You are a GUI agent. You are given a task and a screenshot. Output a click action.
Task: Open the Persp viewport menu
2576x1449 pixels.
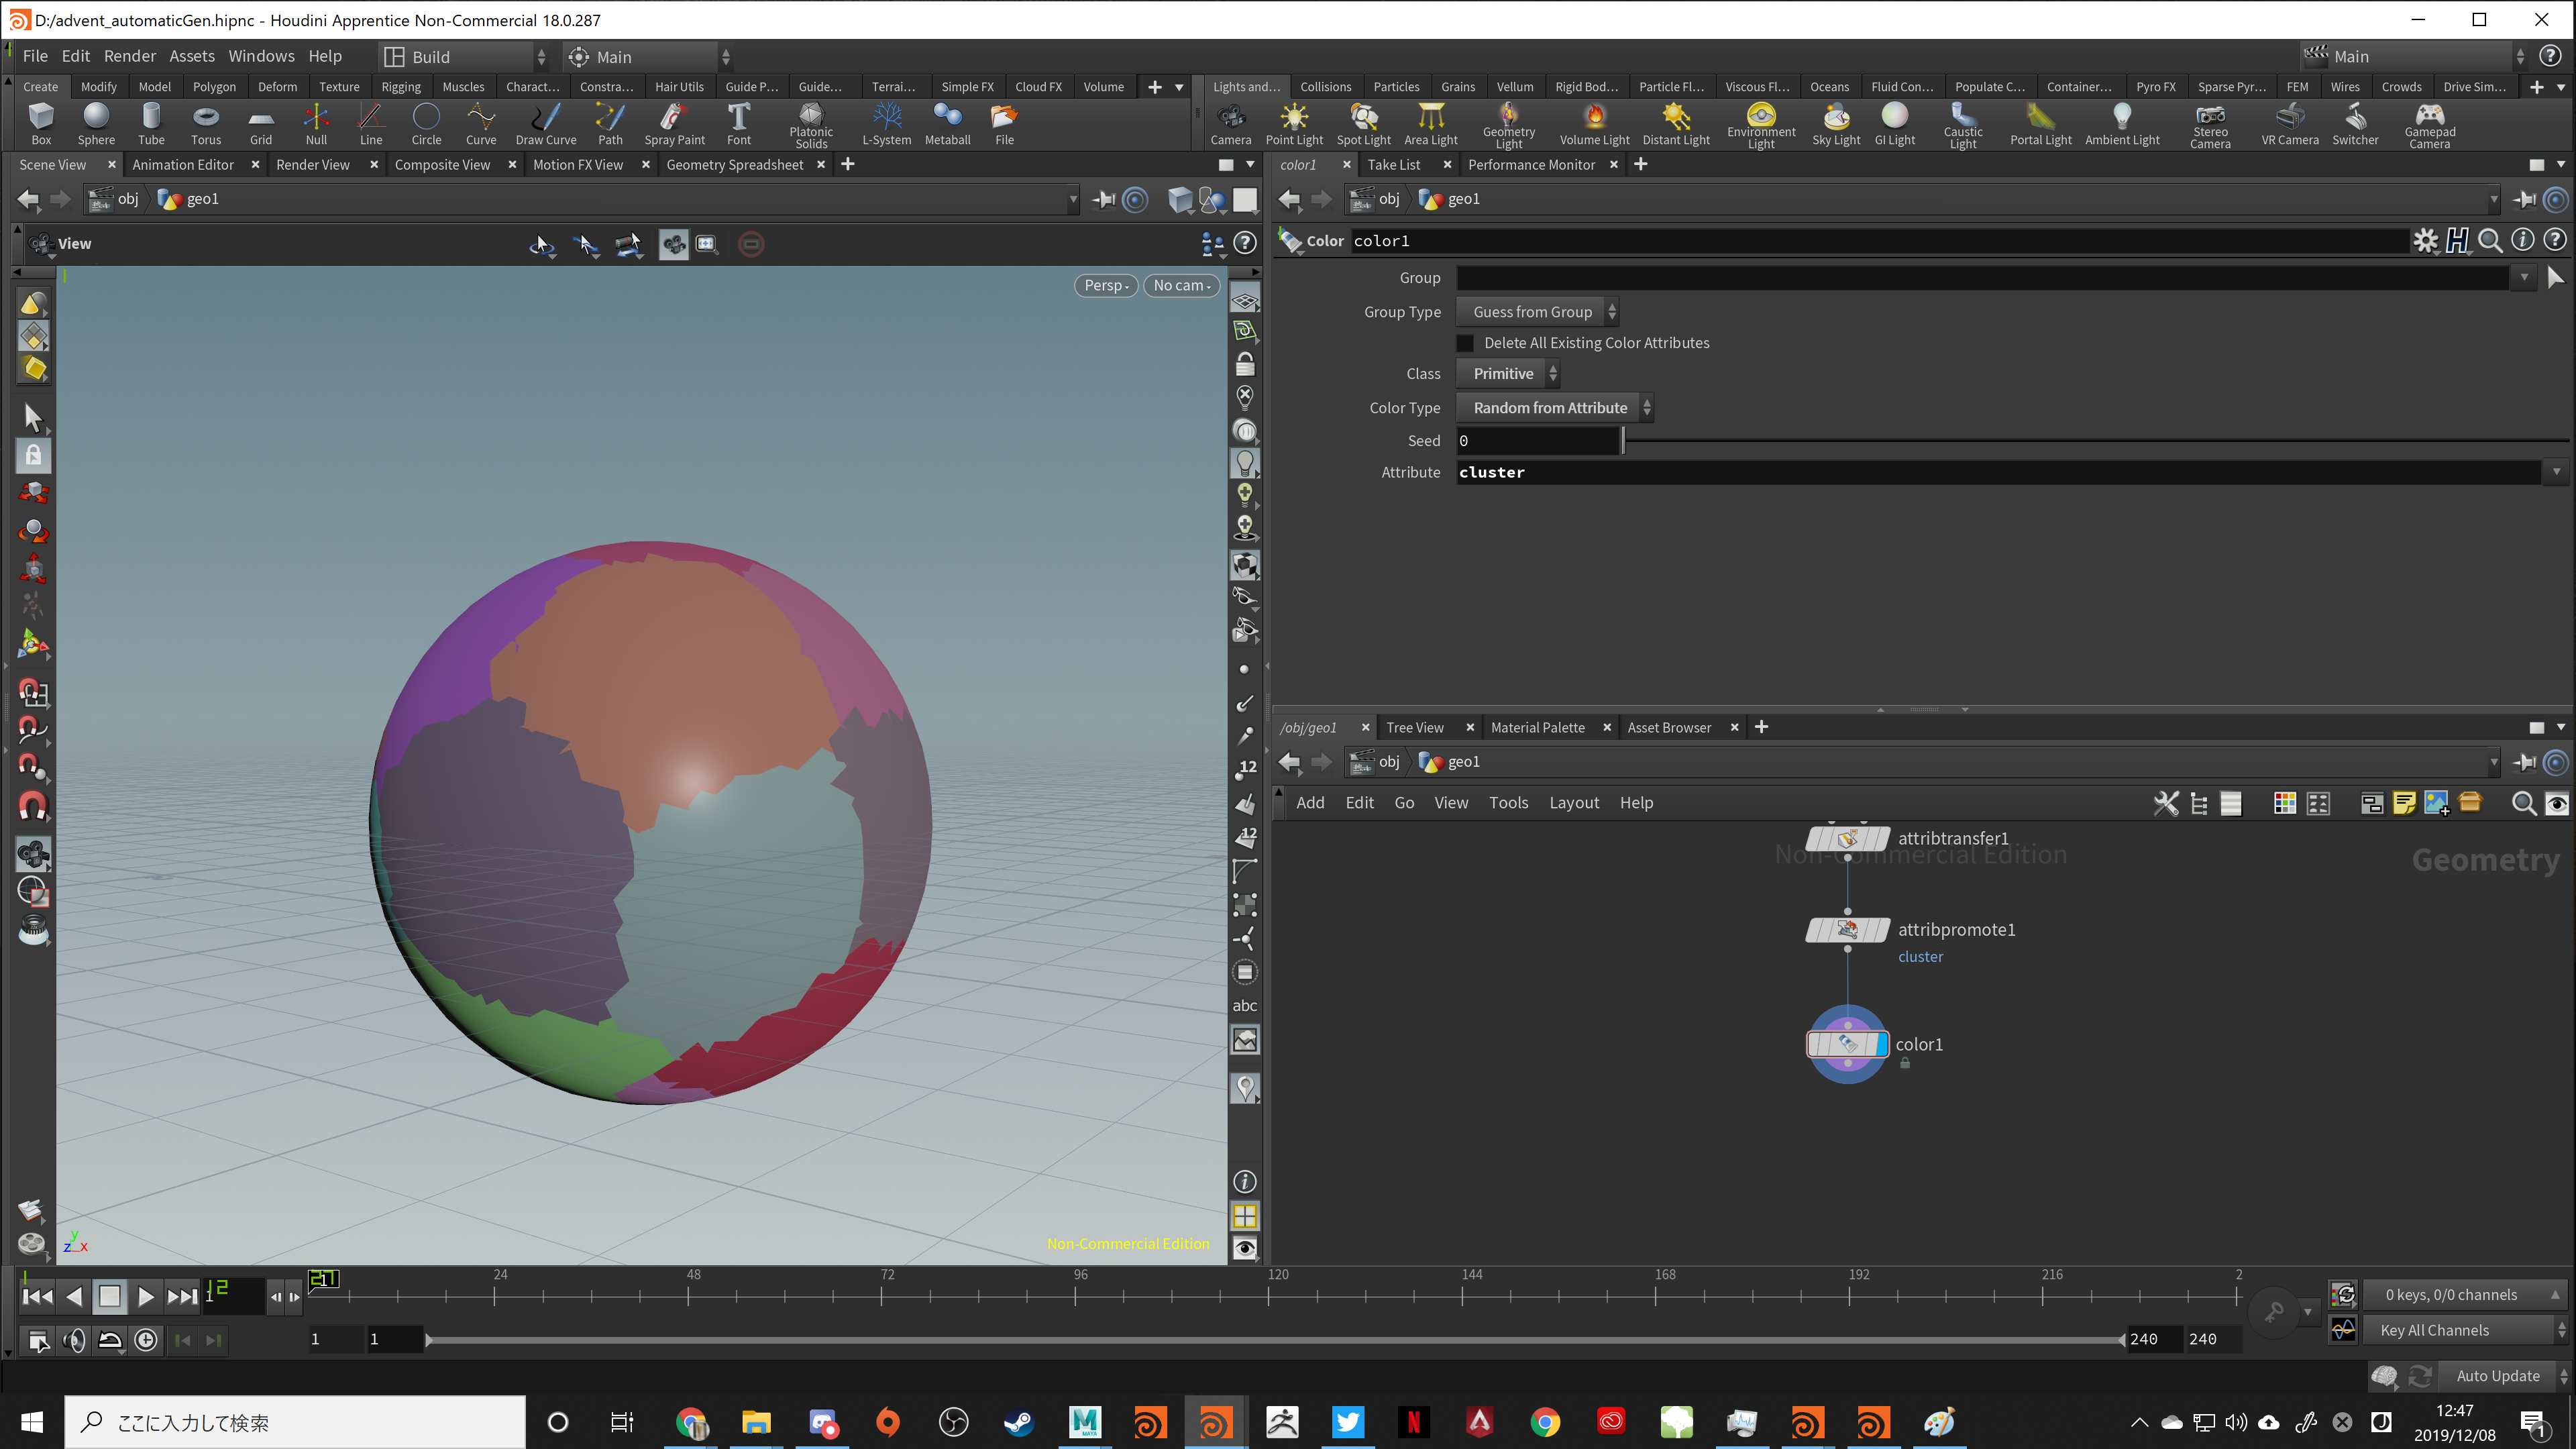[1105, 285]
